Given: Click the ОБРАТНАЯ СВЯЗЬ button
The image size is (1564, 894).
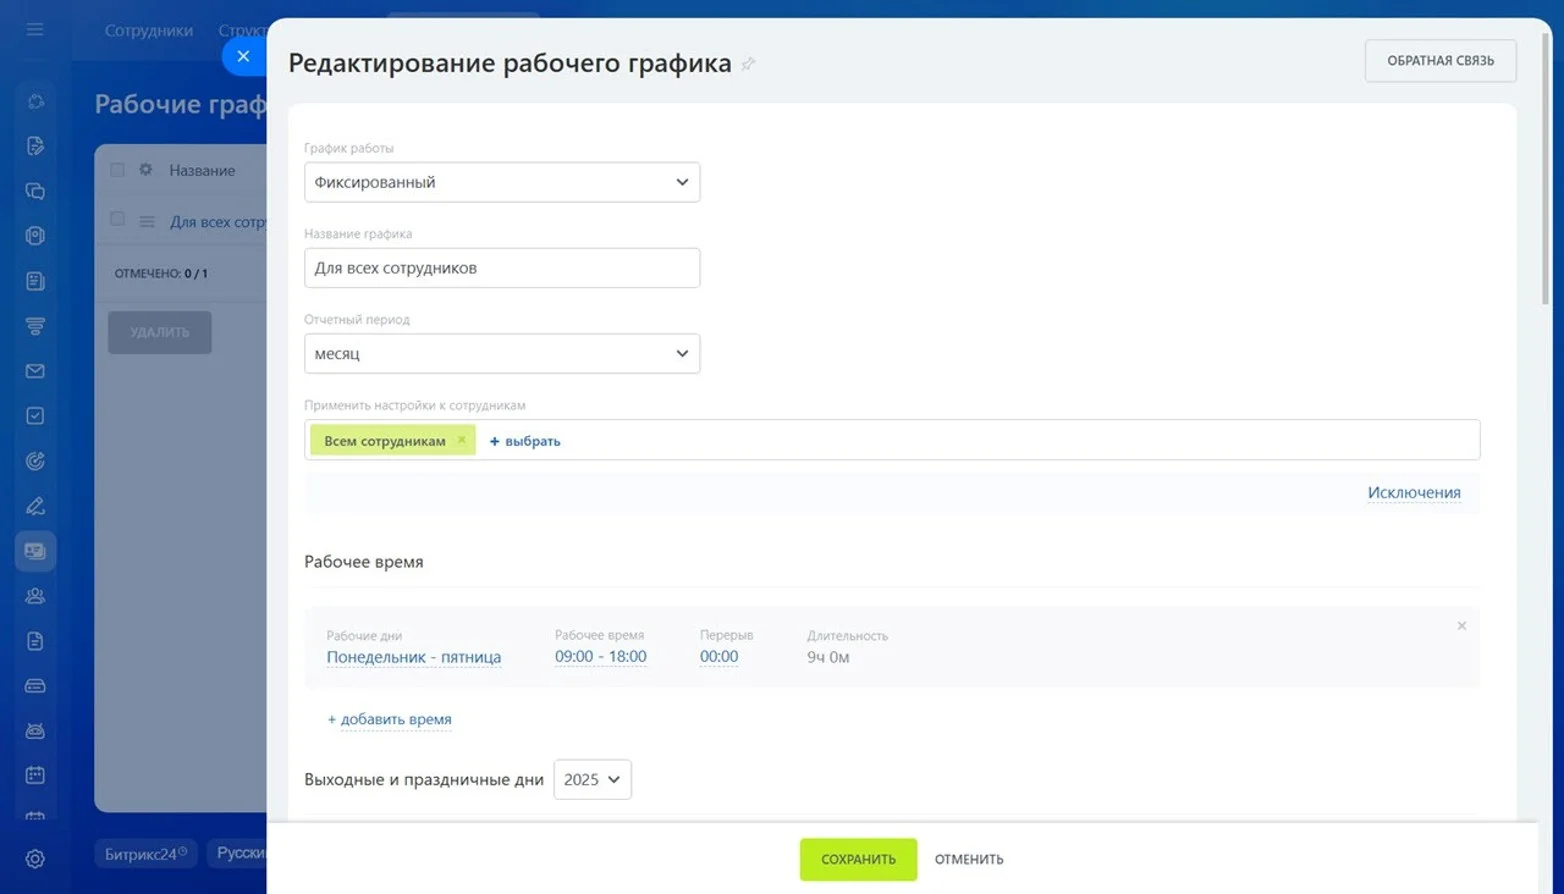Looking at the screenshot, I should (1440, 61).
